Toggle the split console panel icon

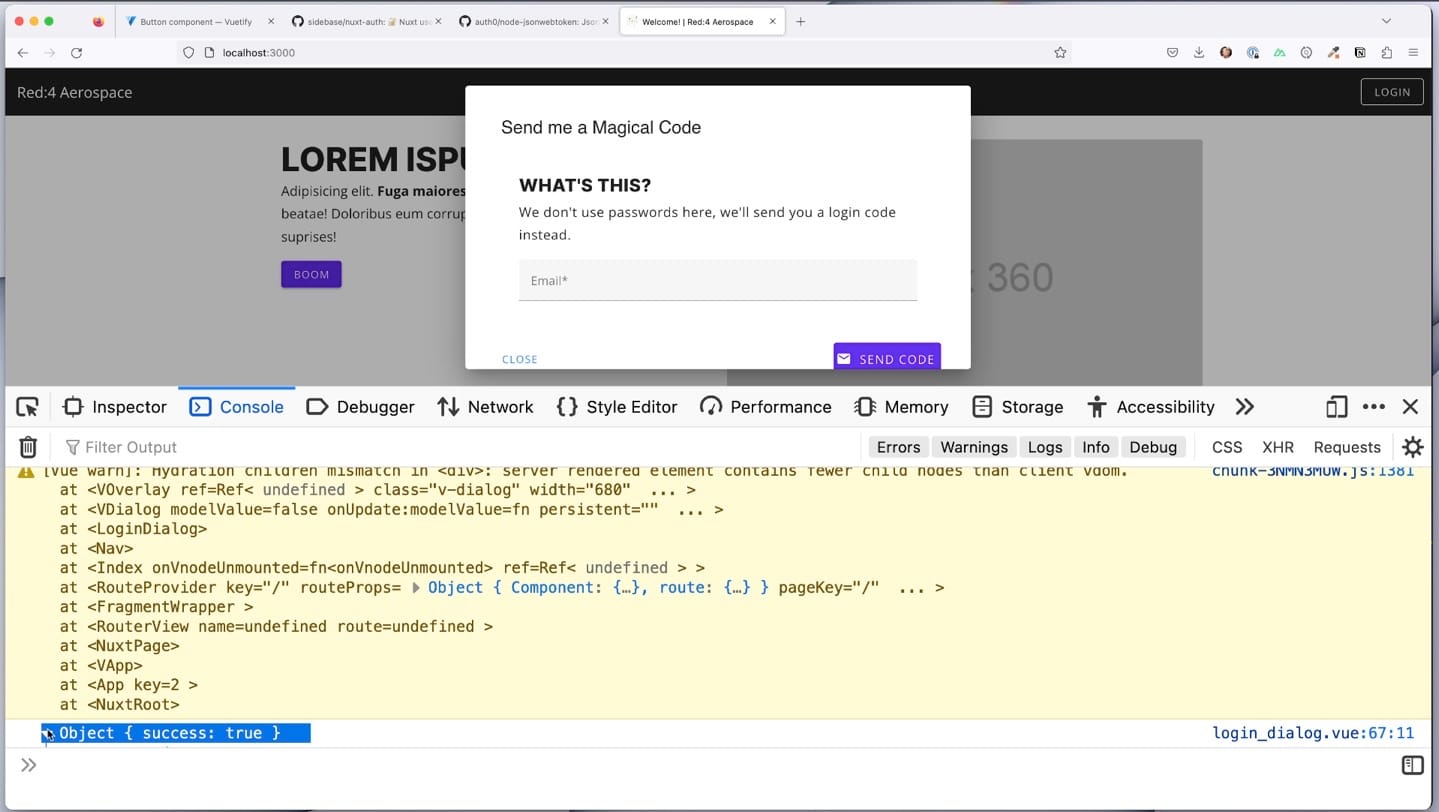click(x=1412, y=765)
